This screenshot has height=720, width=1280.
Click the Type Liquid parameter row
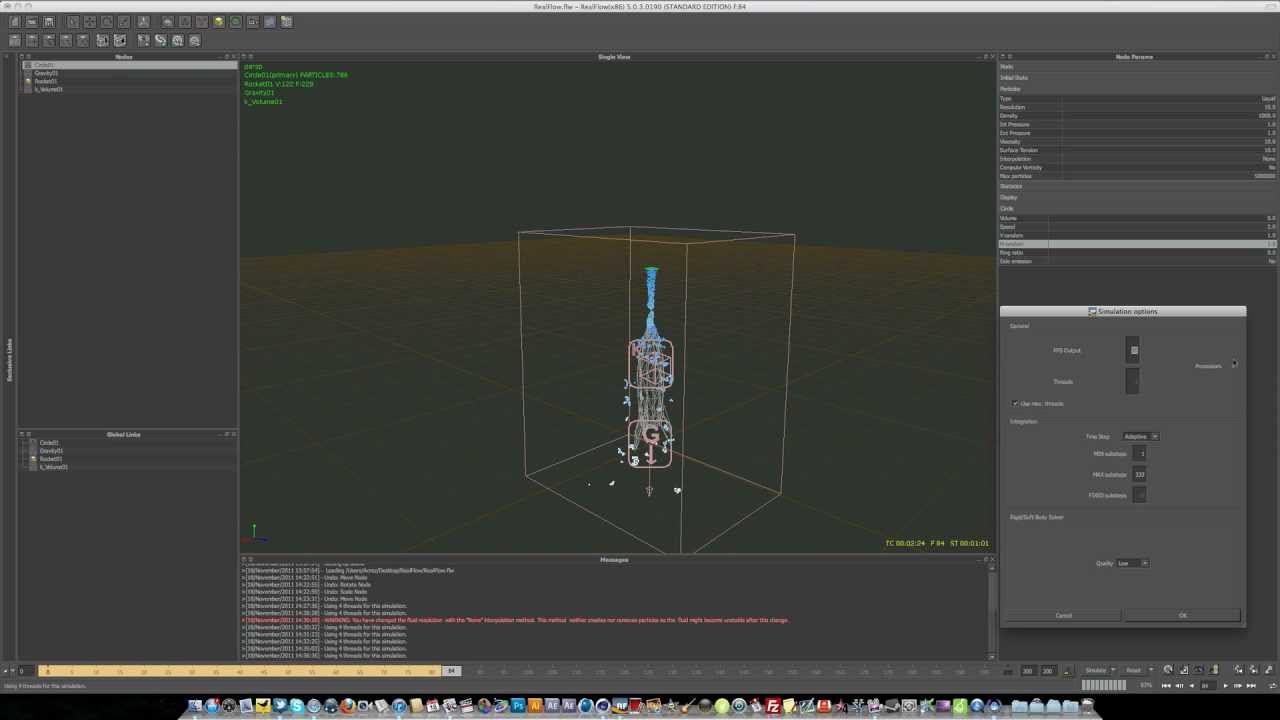pyautogui.click(x=1138, y=98)
